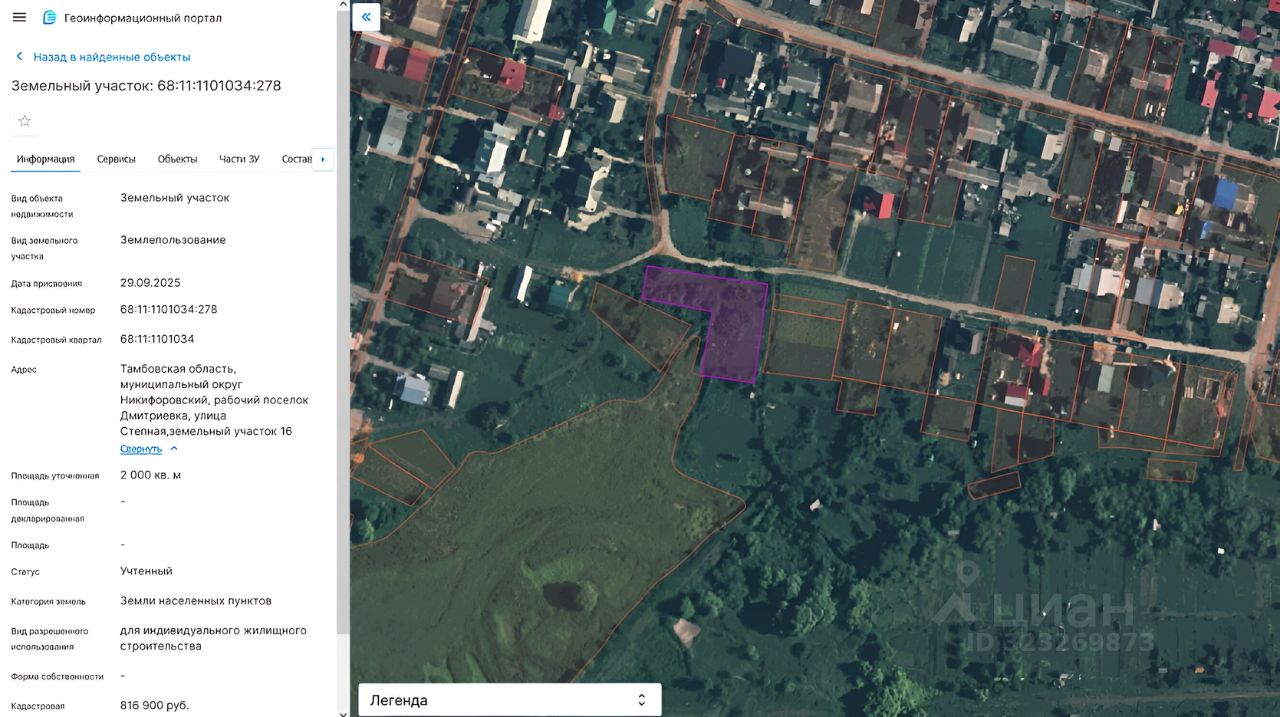Click the Геоинформационный портал logo icon

click(x=49, y=17)
